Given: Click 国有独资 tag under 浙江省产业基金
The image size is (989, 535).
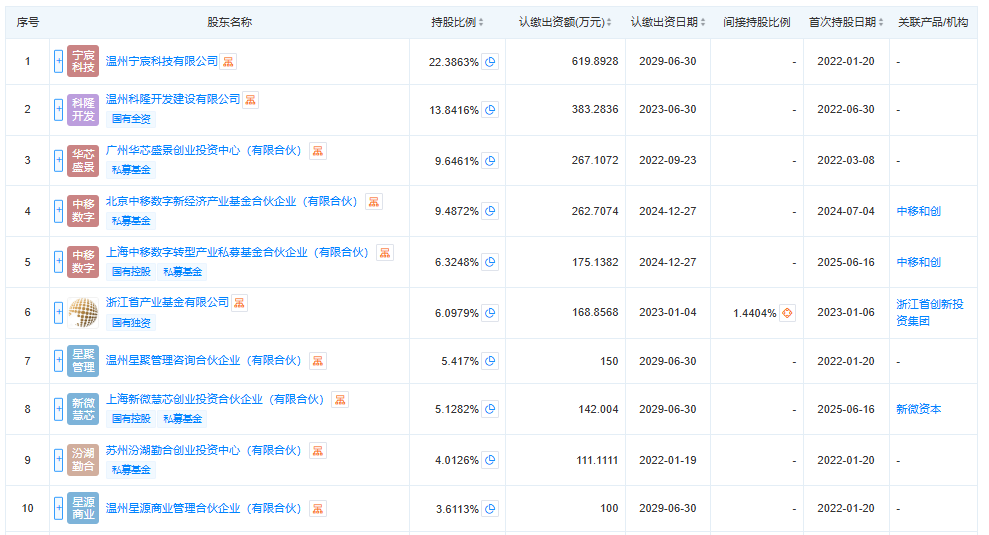Looking at the screenshot, I should click(131, 323).
